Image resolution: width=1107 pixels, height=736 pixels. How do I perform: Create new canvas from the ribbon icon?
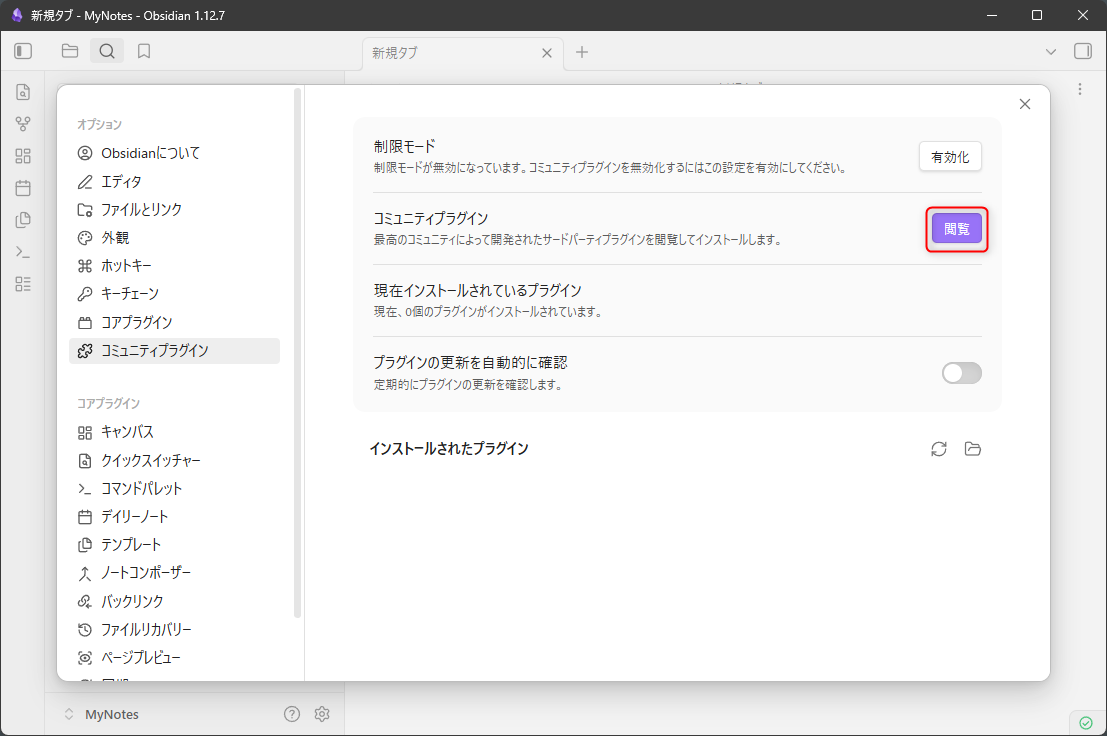pos(23,156)
